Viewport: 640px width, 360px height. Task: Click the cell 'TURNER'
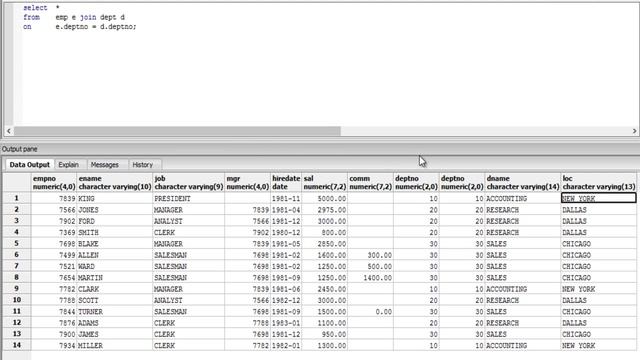pos(115,311)
